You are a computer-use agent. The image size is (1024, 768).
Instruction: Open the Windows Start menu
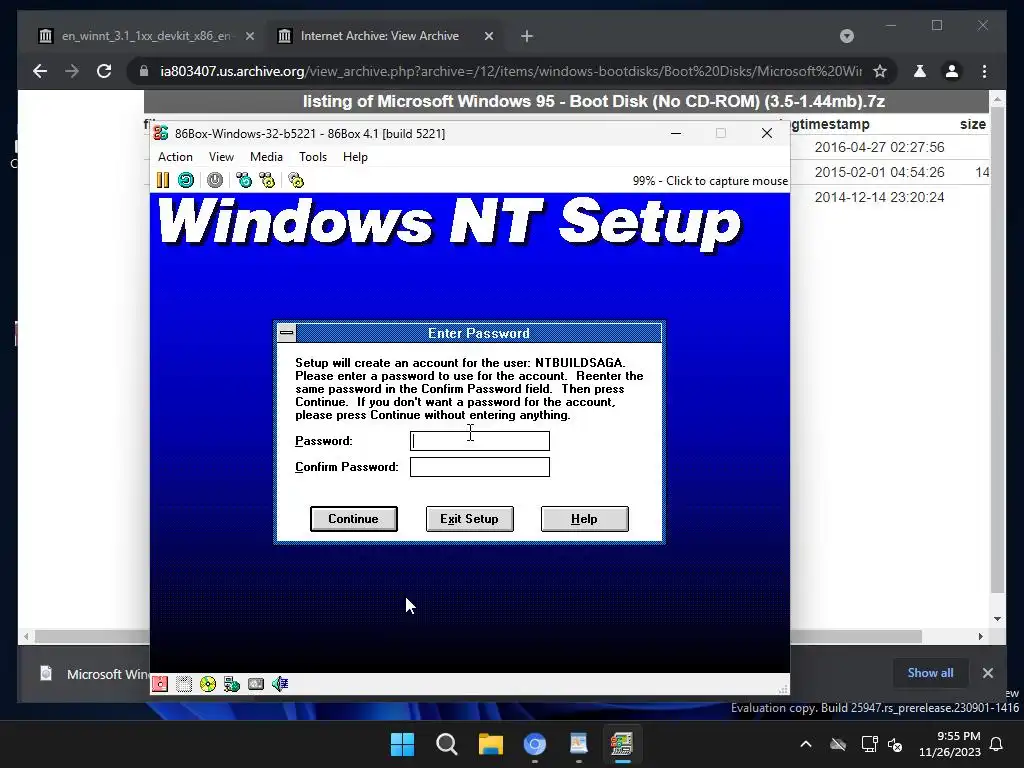[x=402, y=744]
